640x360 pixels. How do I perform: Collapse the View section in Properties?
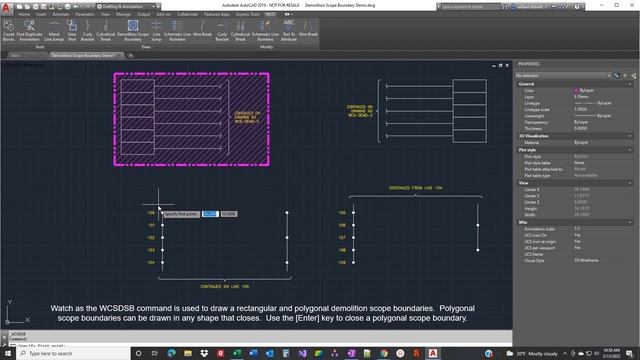coord(630,183)
